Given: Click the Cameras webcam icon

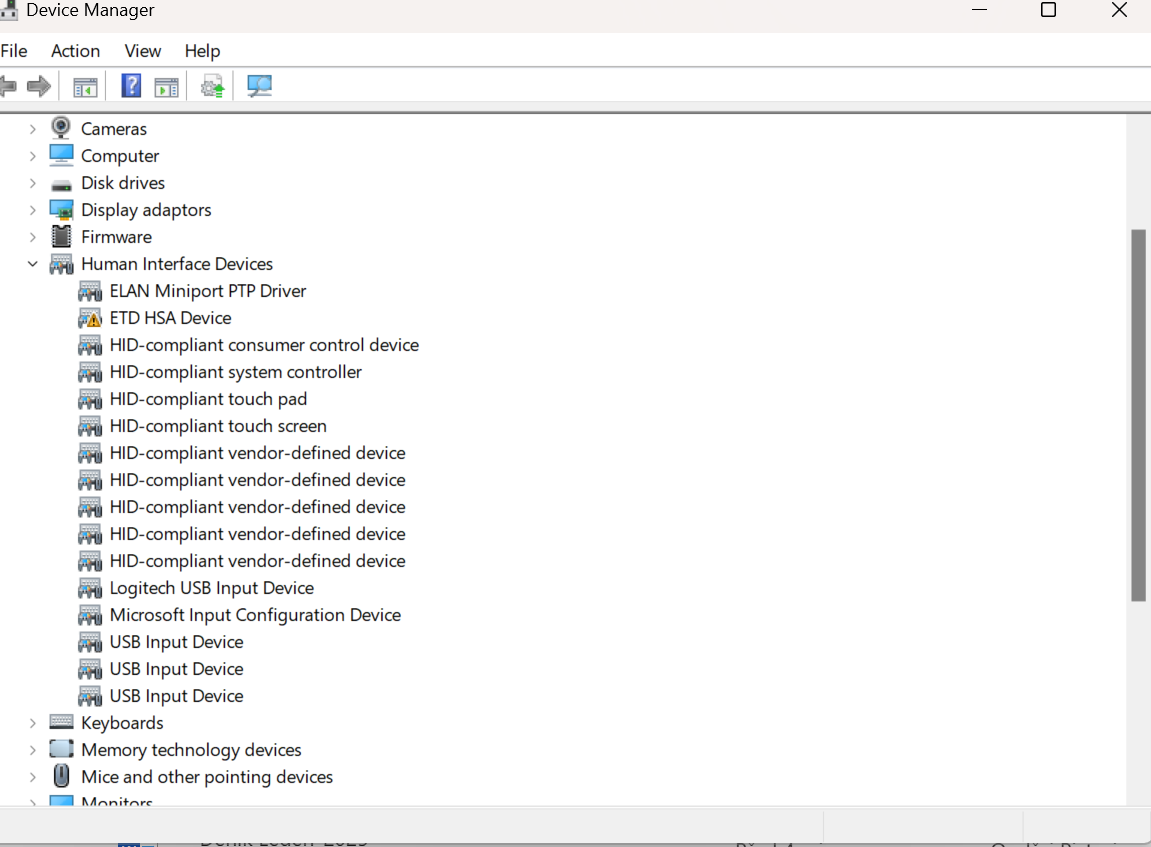Looking at the screenshot, I should click(61, 128).
